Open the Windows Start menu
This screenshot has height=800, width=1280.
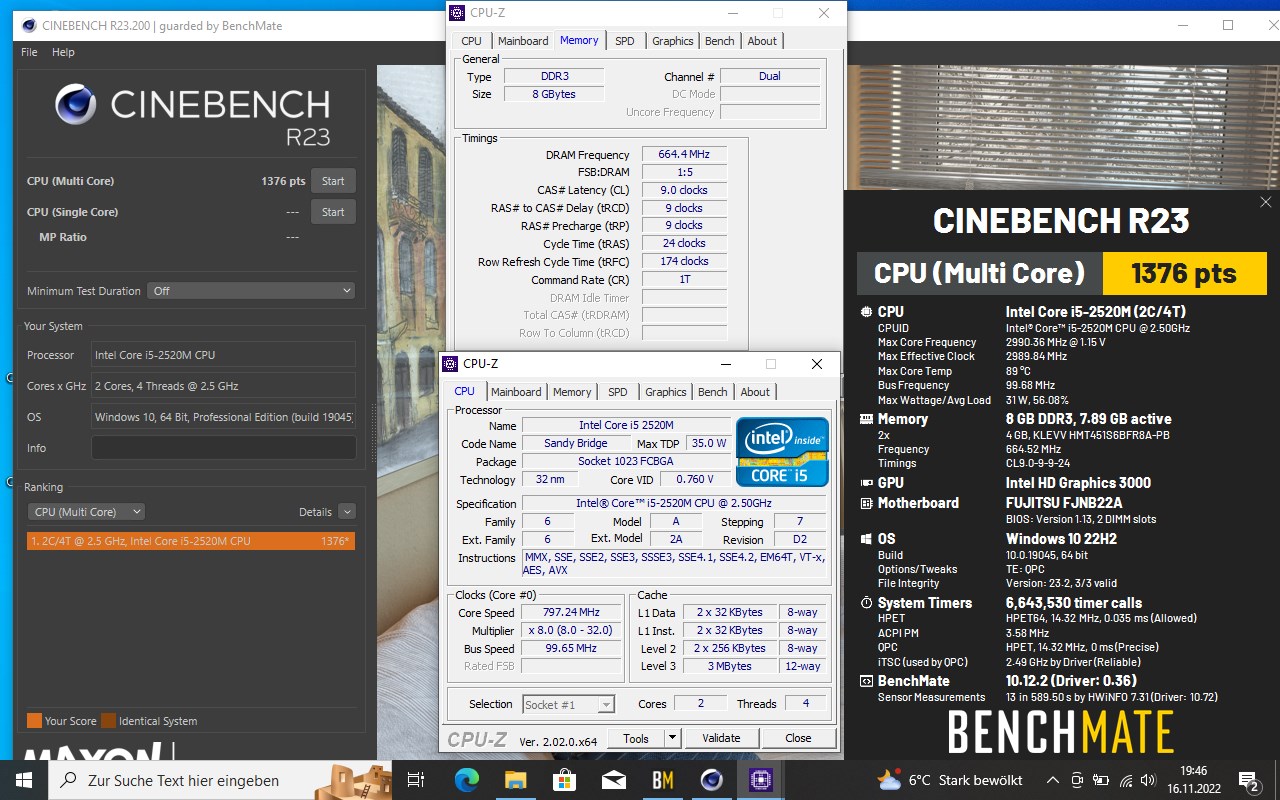pos(24,780)
